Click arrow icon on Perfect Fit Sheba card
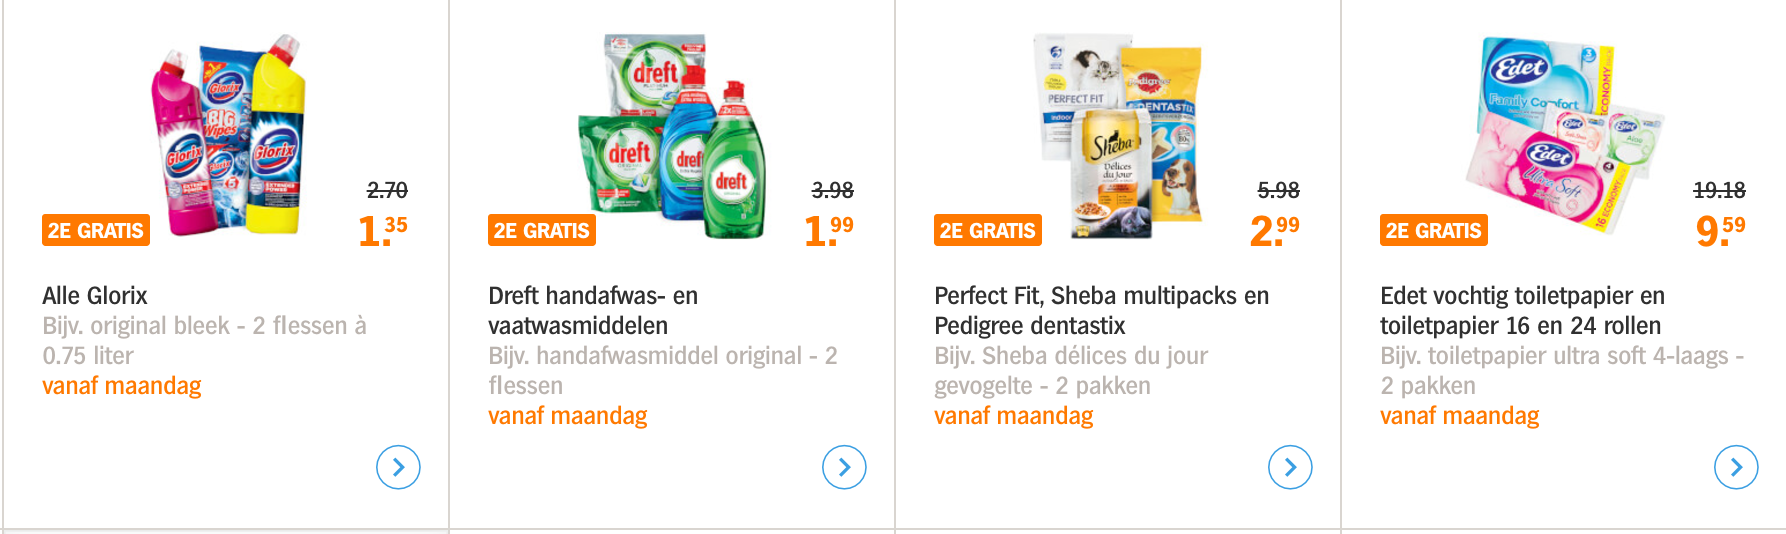1786x534 pixels. coord(1290,467)
